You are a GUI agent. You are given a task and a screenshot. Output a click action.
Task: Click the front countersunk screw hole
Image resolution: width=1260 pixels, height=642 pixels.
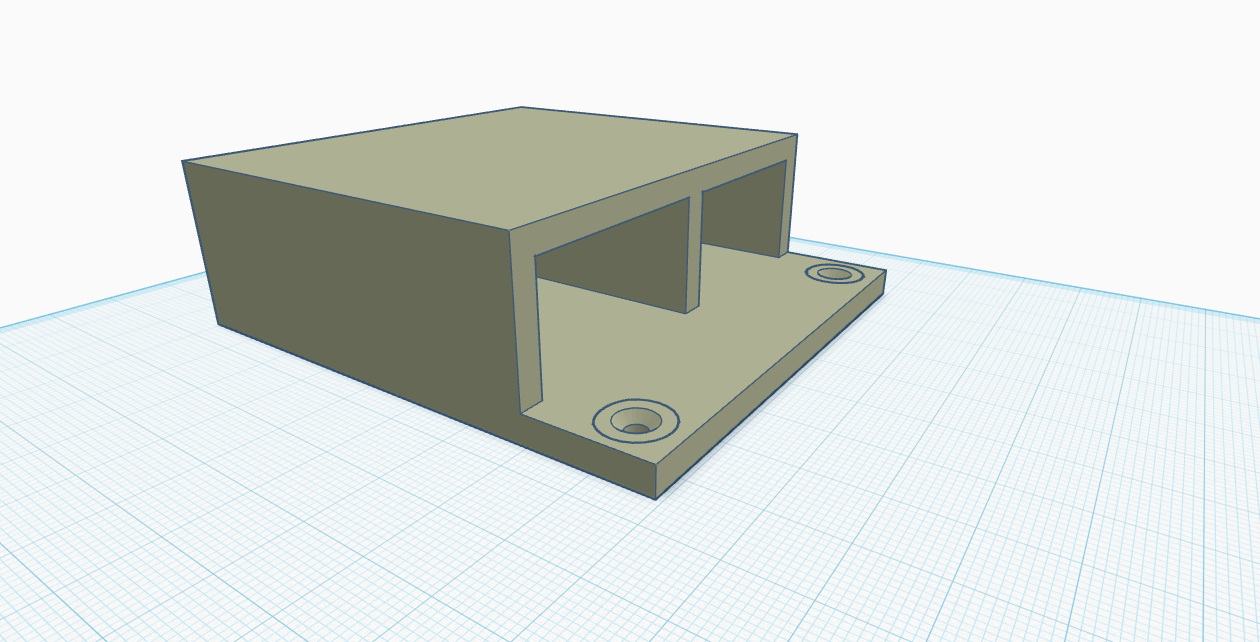point(636,421)
